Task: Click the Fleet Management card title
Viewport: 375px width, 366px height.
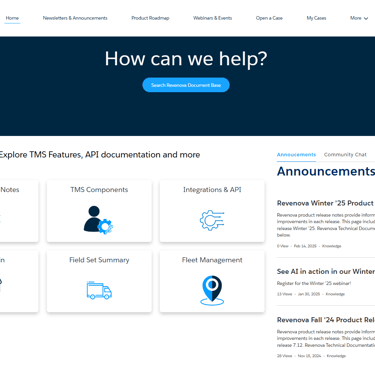Action: pyautogui.click(x=212, y=260)
